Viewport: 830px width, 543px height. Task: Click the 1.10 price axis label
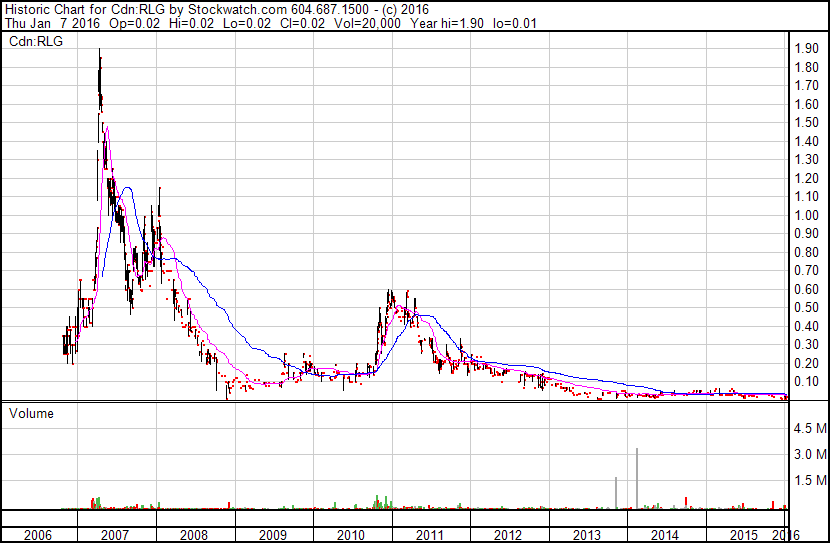coord(807,196)
